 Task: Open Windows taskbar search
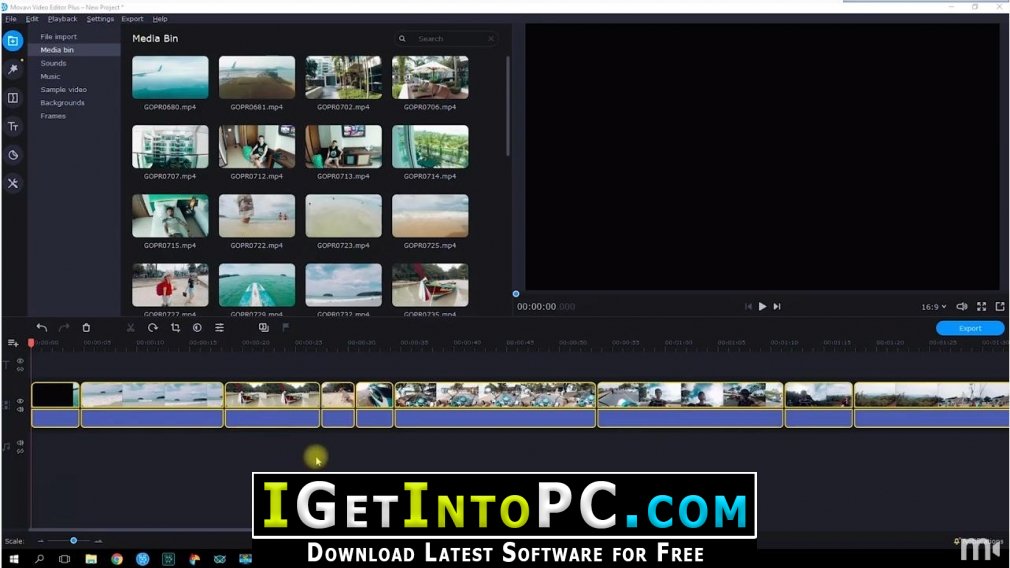(39, 559)
